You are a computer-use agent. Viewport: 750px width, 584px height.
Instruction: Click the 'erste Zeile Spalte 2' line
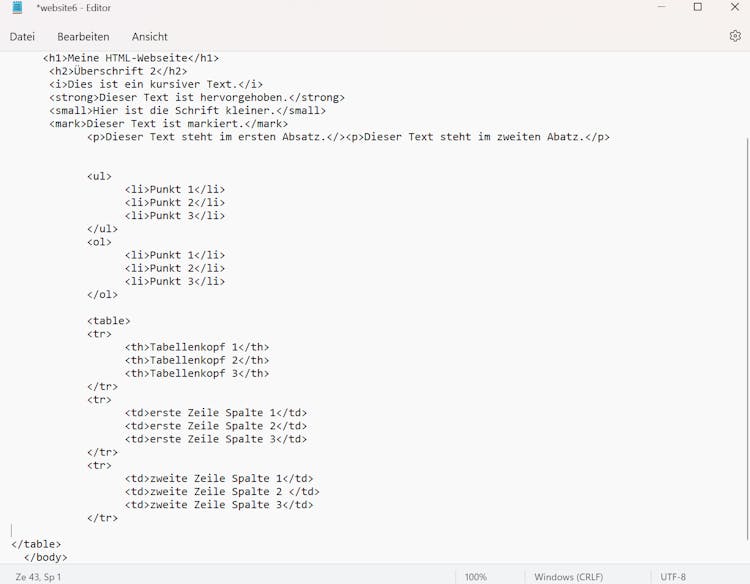[216, 426]
